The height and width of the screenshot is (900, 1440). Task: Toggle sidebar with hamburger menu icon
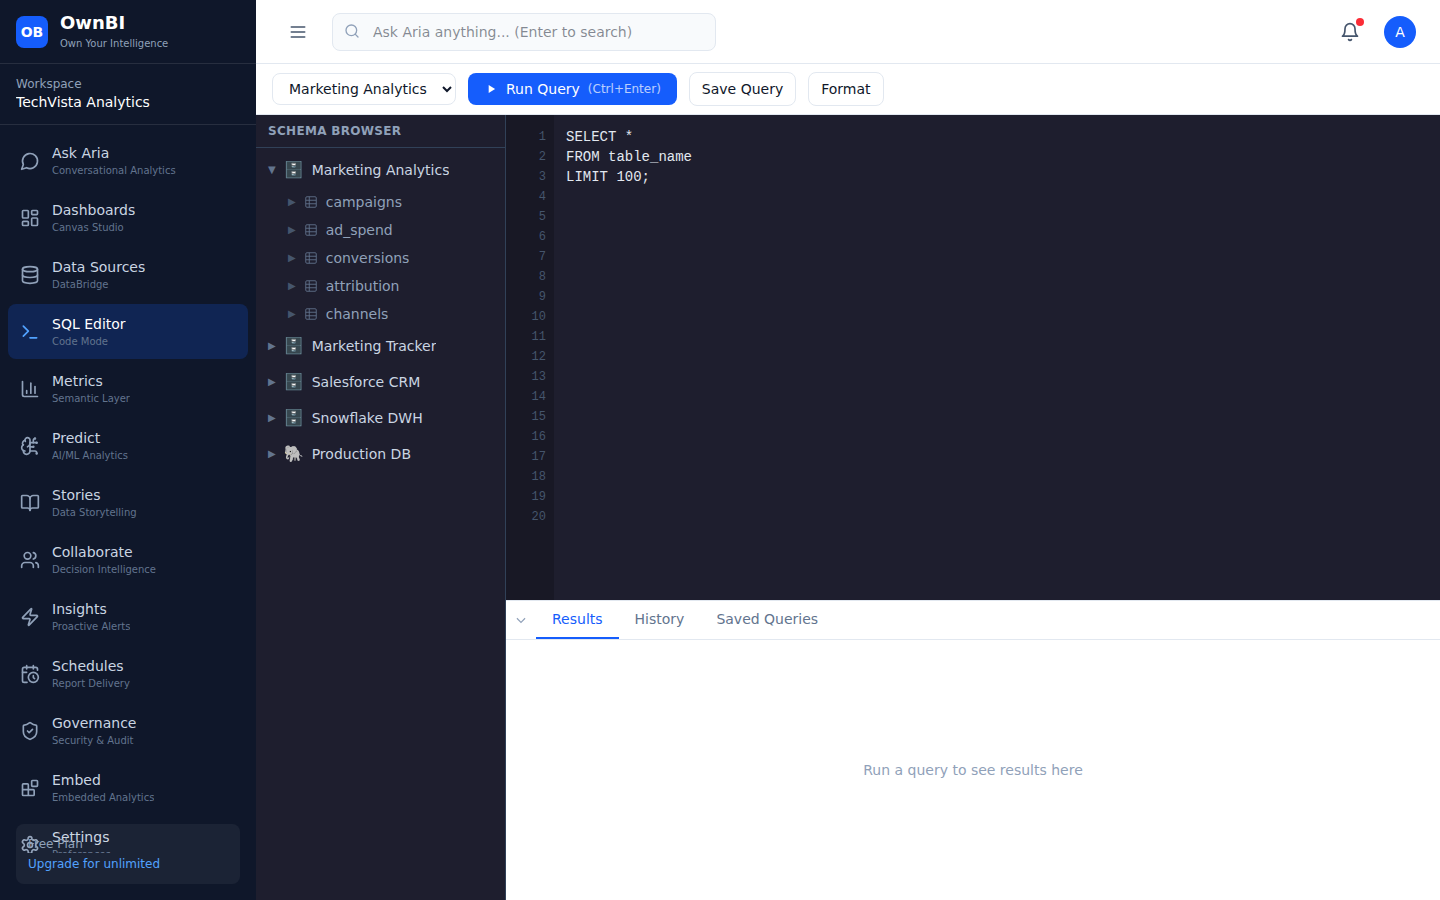point(298,32)
